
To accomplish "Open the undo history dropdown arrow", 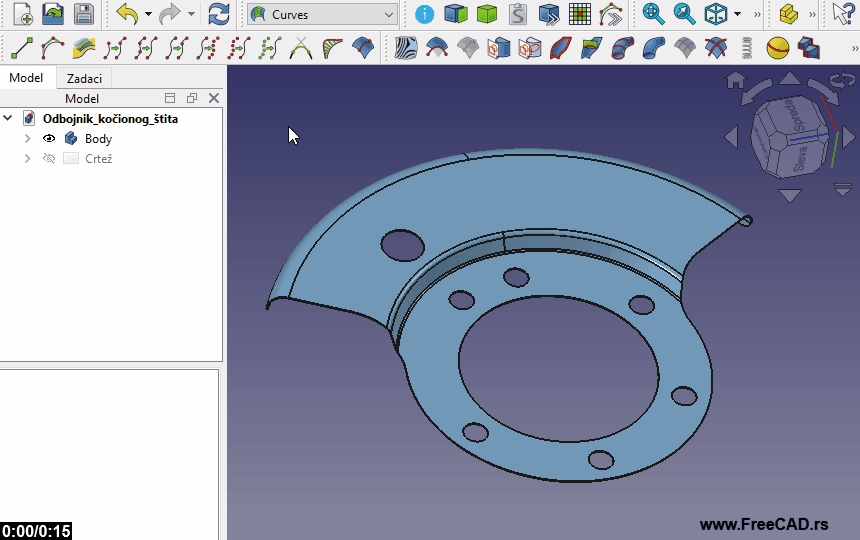I will tap(148, 14).
